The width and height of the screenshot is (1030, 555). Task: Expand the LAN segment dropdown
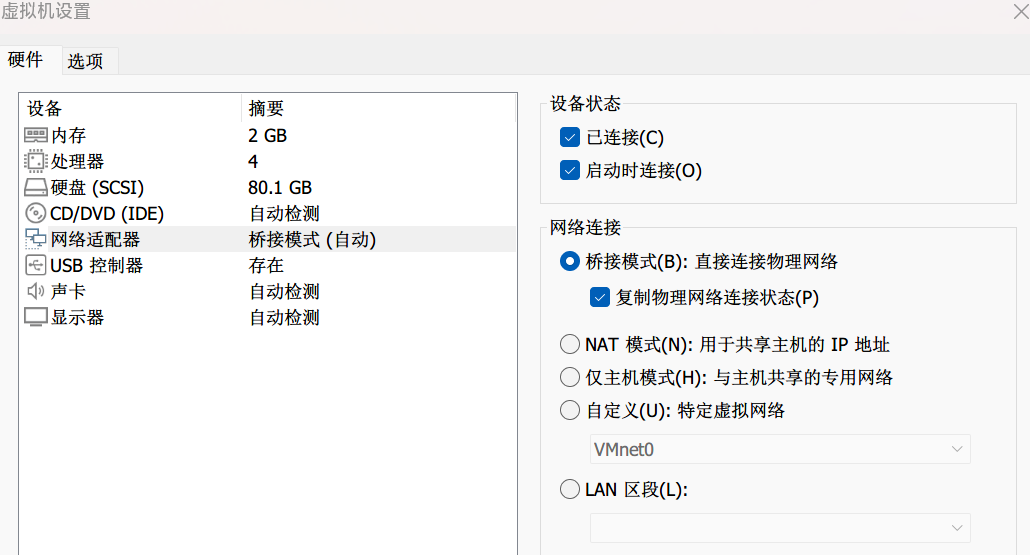click(780, 528)
